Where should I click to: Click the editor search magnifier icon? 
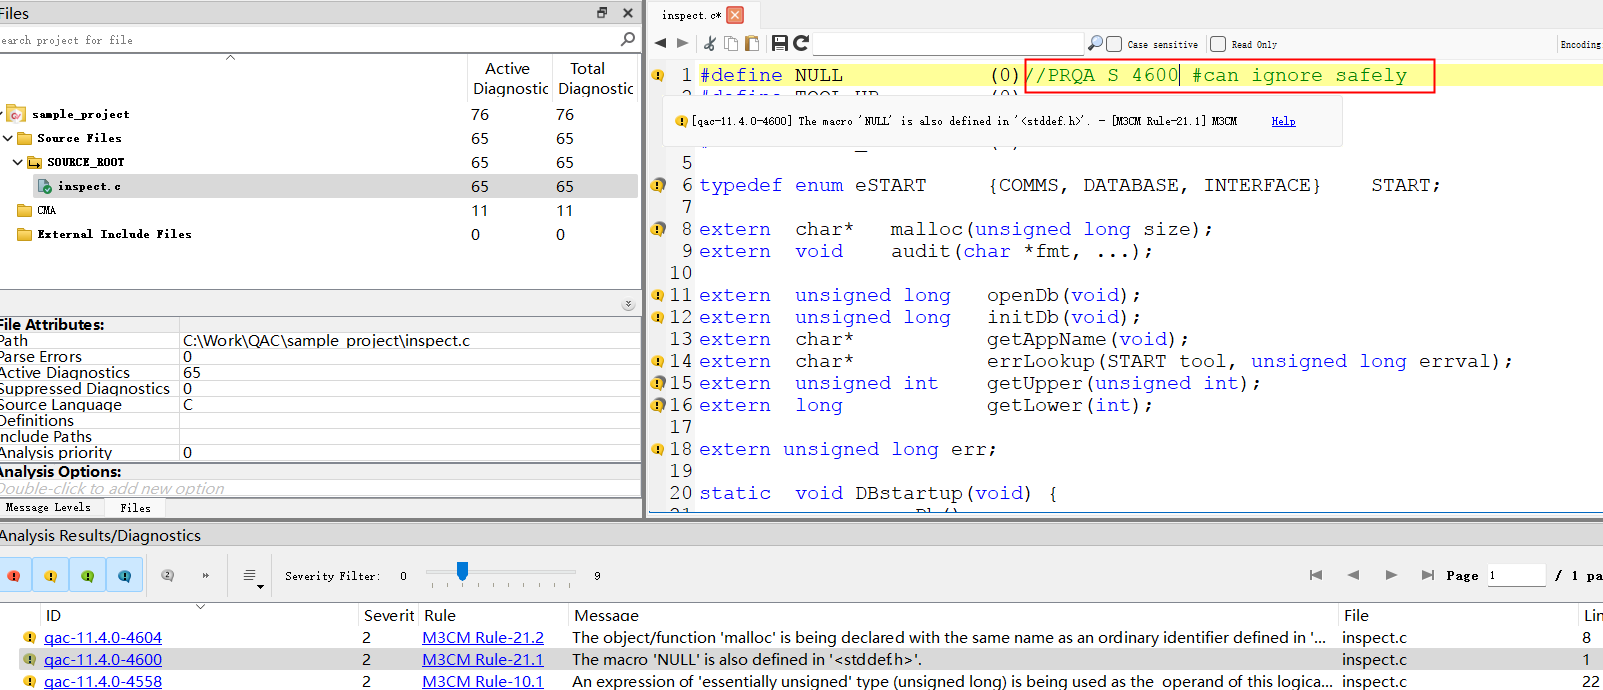click(x=1095, y=43)
